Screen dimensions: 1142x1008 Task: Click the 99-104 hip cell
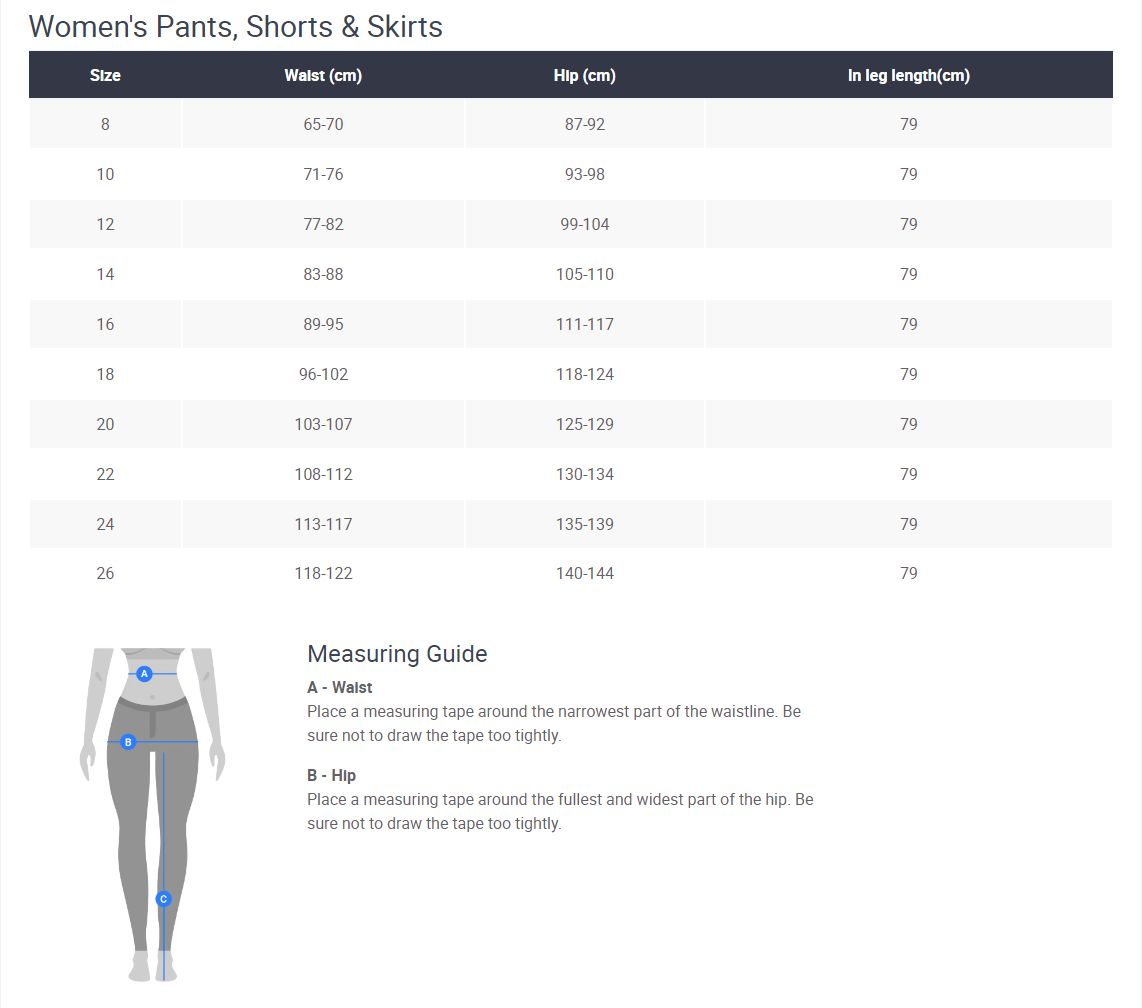(585, 224)
